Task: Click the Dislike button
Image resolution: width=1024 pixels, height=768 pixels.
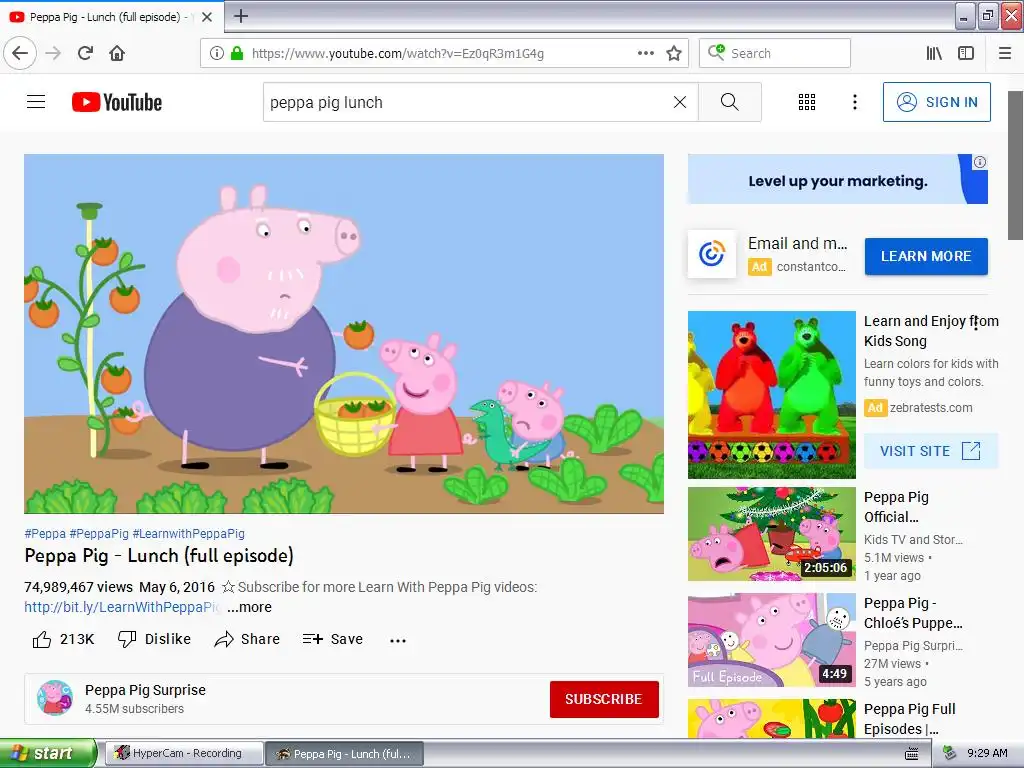Action: click(154, 639)
